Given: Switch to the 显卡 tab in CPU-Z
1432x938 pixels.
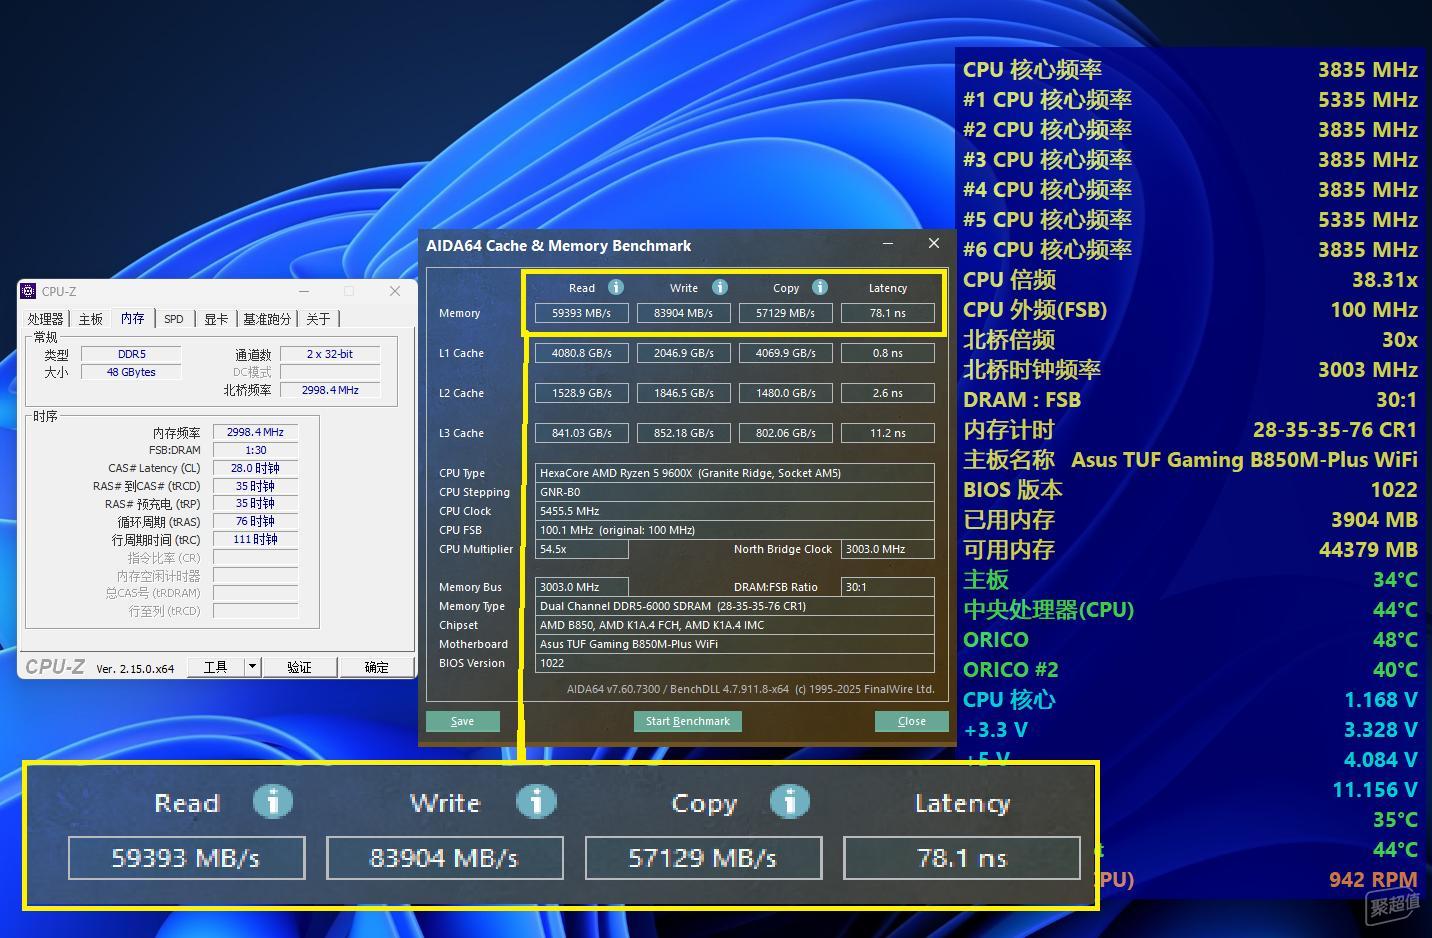Looking at the screenshot, I should point(216,319).
